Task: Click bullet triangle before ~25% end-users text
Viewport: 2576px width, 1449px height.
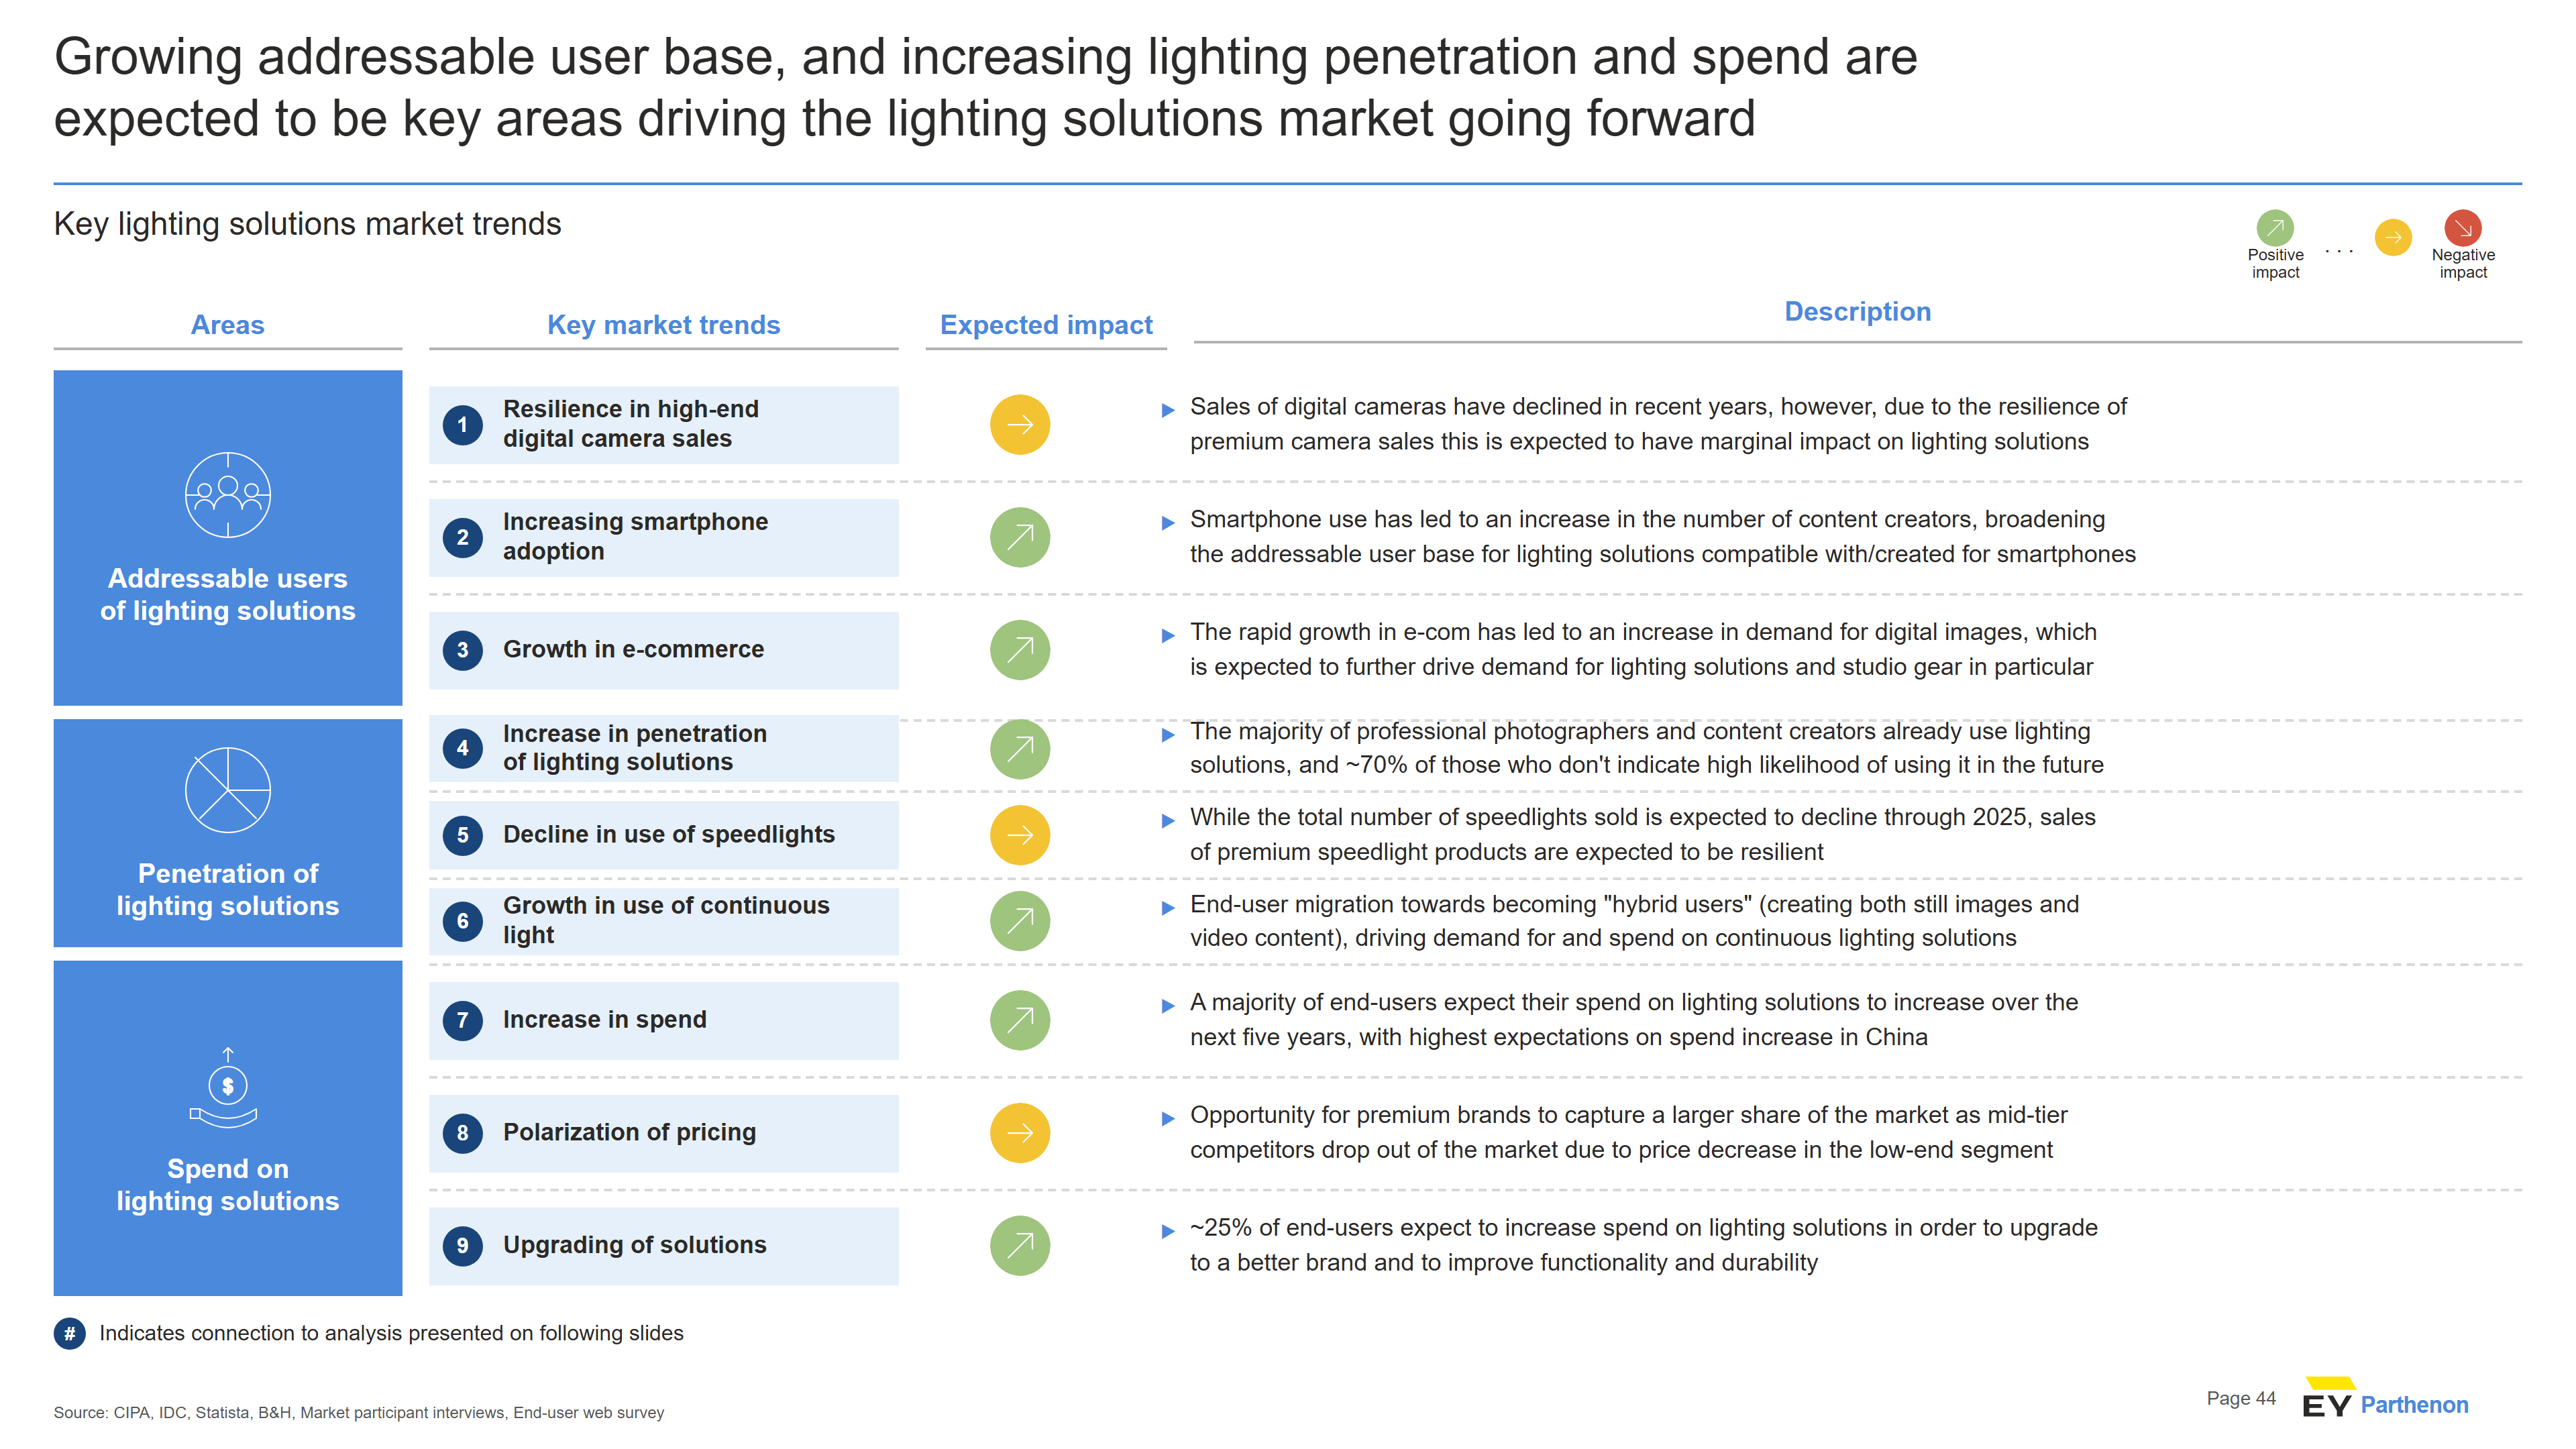Action: coord(1167,1231)
